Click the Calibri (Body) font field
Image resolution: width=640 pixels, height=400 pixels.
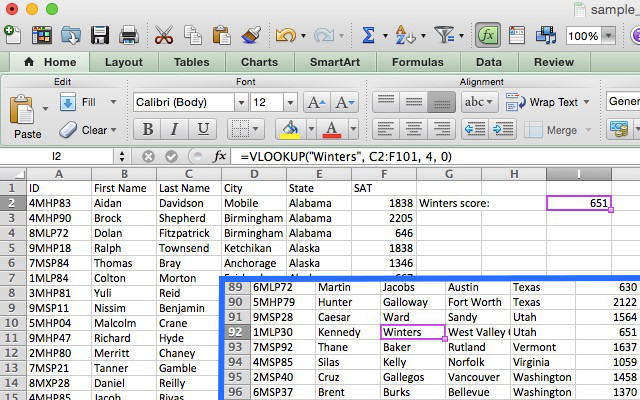[184, 102]
